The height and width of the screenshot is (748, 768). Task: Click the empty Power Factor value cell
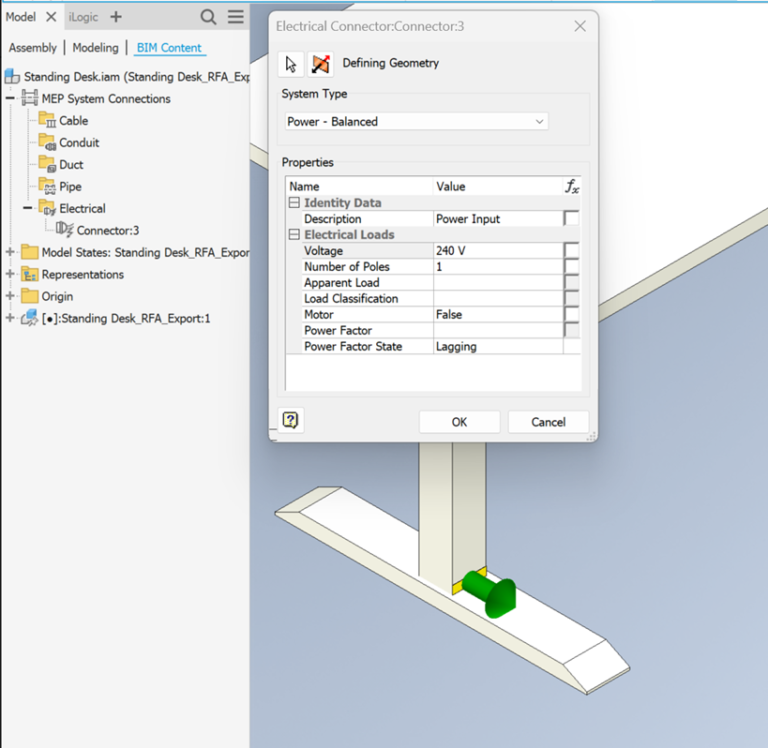pos(498,330)
